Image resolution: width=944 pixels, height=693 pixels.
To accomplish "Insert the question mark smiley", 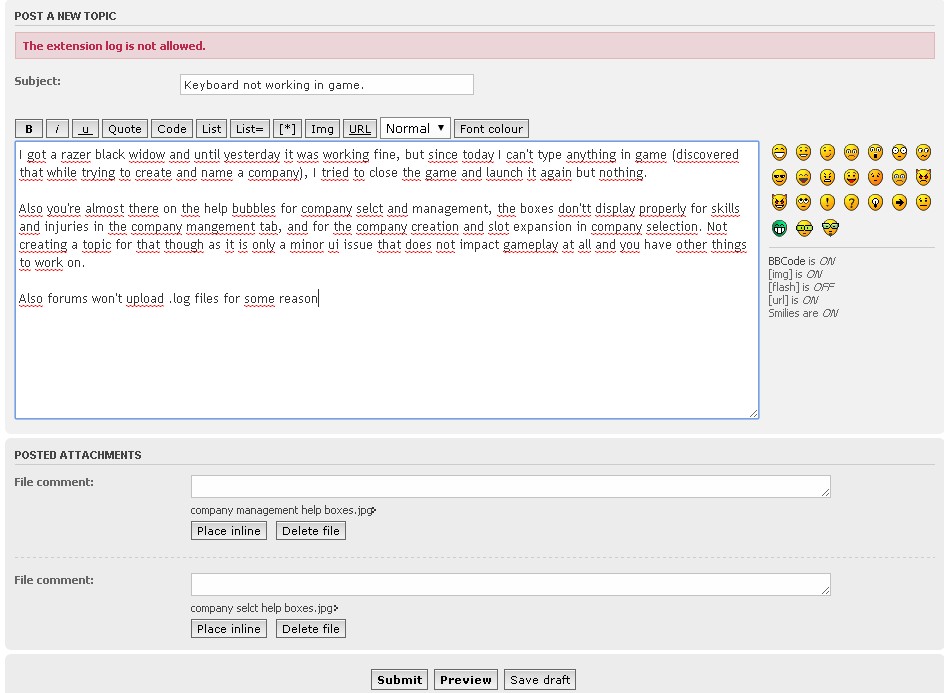I will (x=852, y=202).
